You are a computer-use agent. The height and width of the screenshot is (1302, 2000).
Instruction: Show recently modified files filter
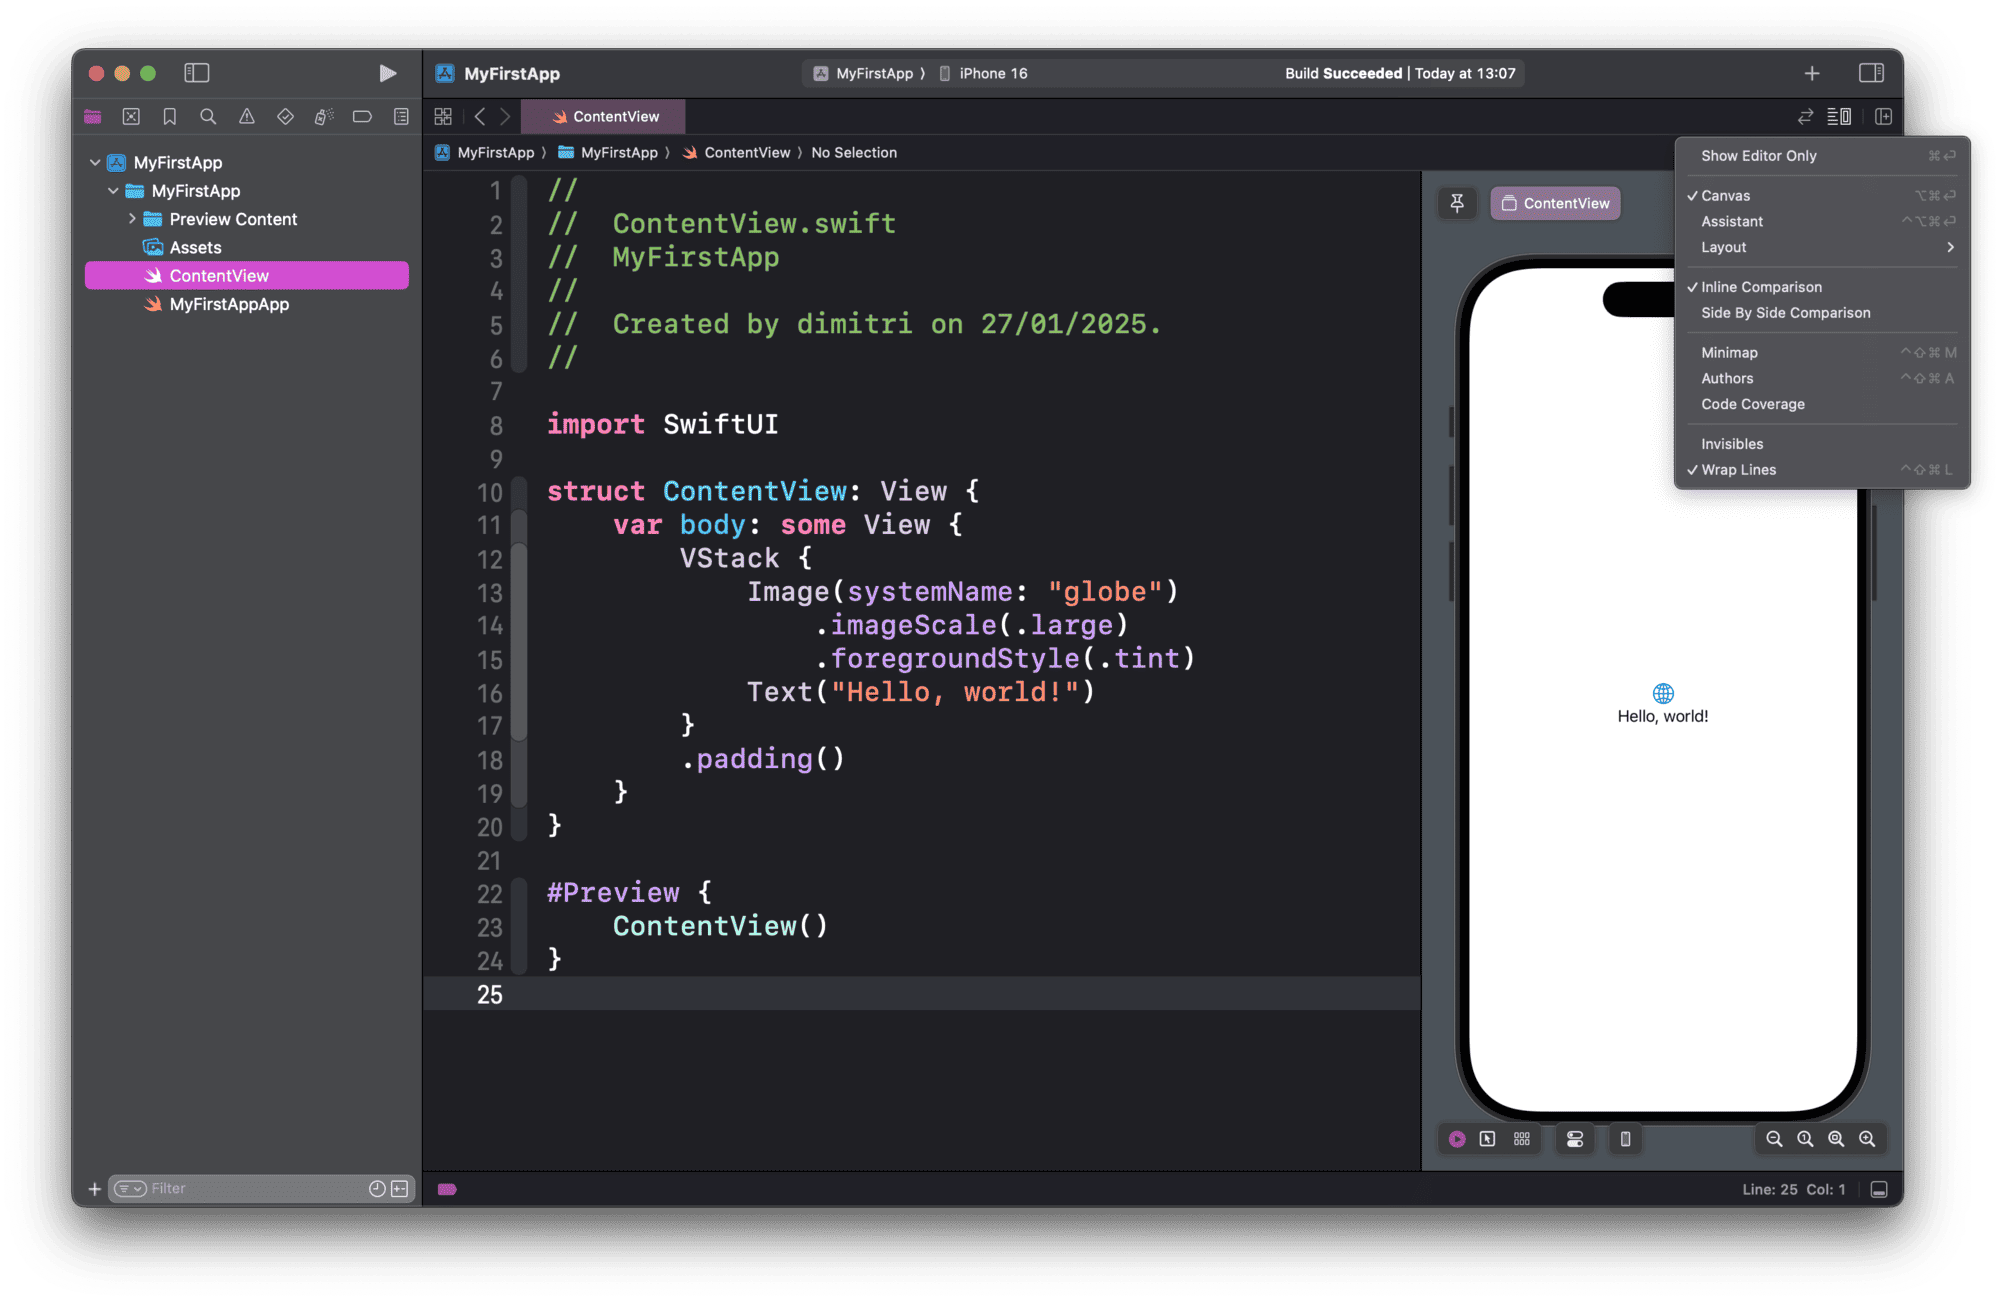[377, 1189]
